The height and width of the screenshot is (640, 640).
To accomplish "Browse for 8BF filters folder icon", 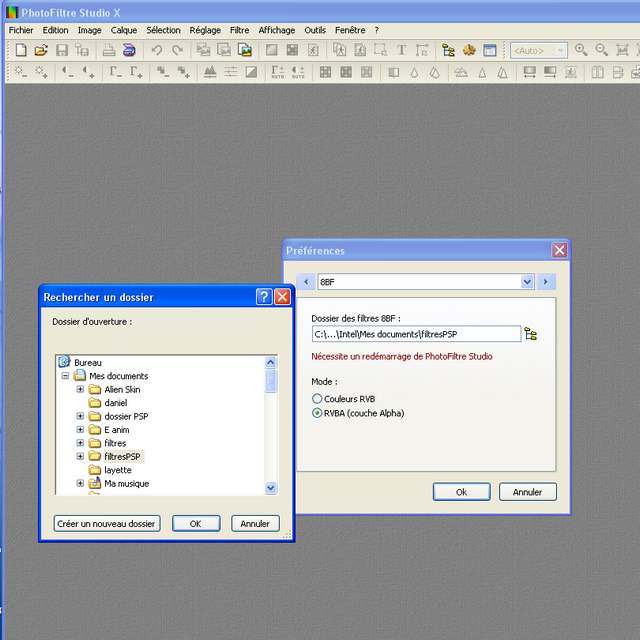I will coord(530,334).
